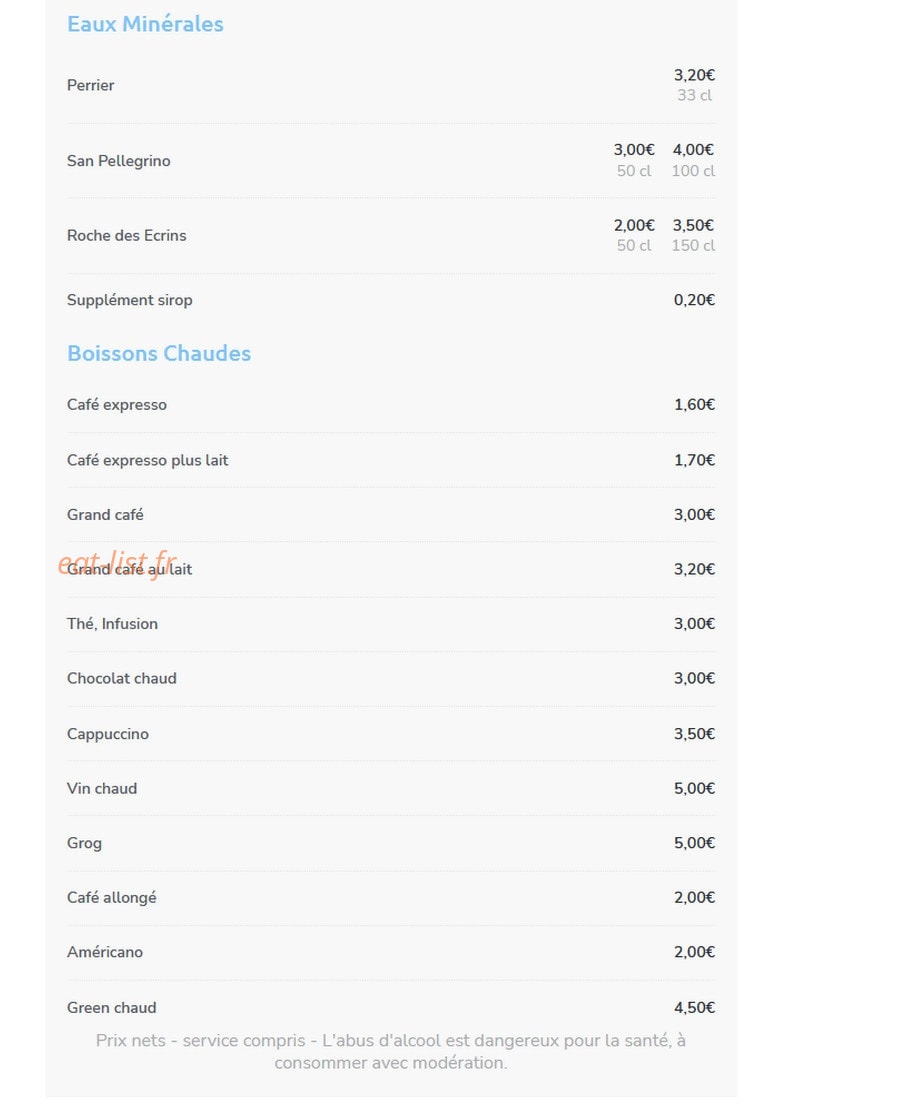The image size is (899, 1119).
Task: Click the Boissons Chaudes section heading
Action: pos(158,353)
